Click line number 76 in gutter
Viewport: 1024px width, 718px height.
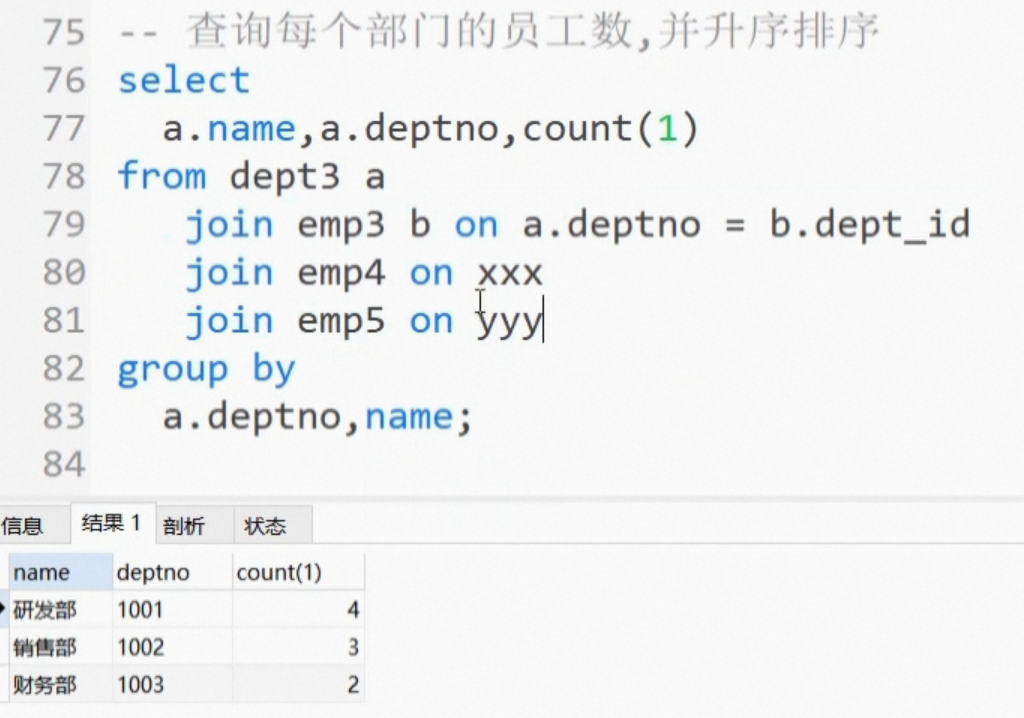[64, 80]
